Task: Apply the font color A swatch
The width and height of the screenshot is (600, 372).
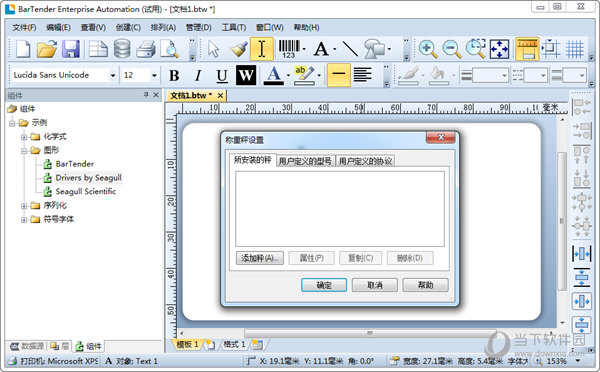Action: click(274, 75)
